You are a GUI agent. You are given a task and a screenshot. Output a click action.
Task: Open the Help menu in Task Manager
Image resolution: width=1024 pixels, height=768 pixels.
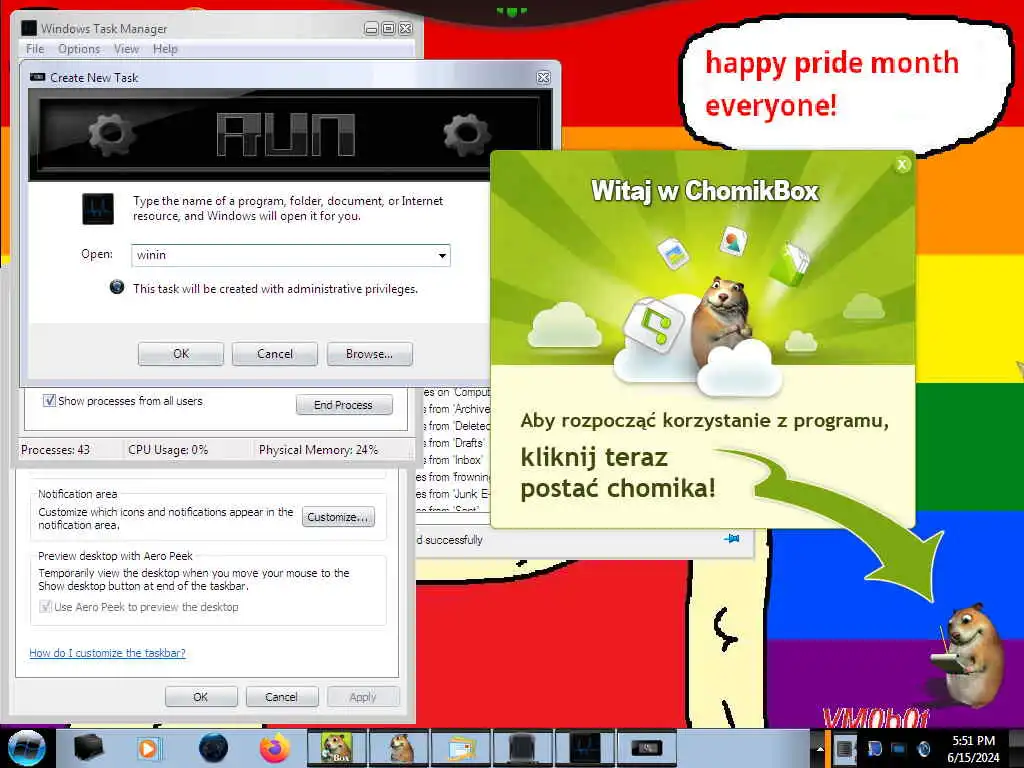[165, 49]
